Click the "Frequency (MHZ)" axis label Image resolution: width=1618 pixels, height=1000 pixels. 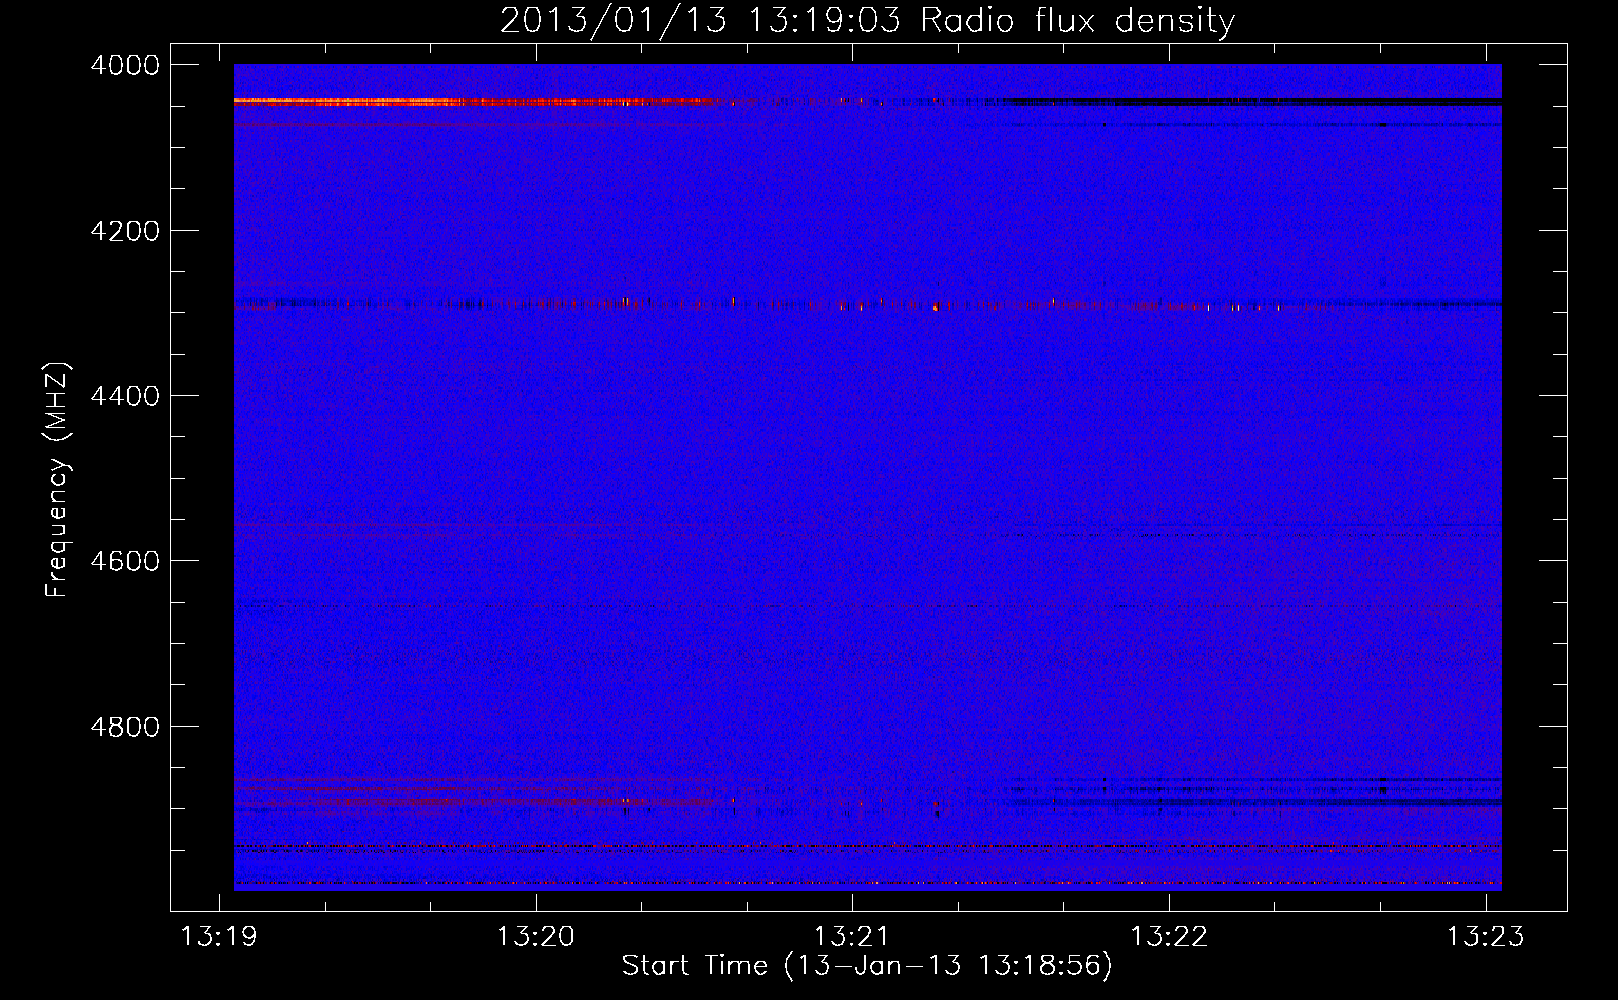[58, 480]
